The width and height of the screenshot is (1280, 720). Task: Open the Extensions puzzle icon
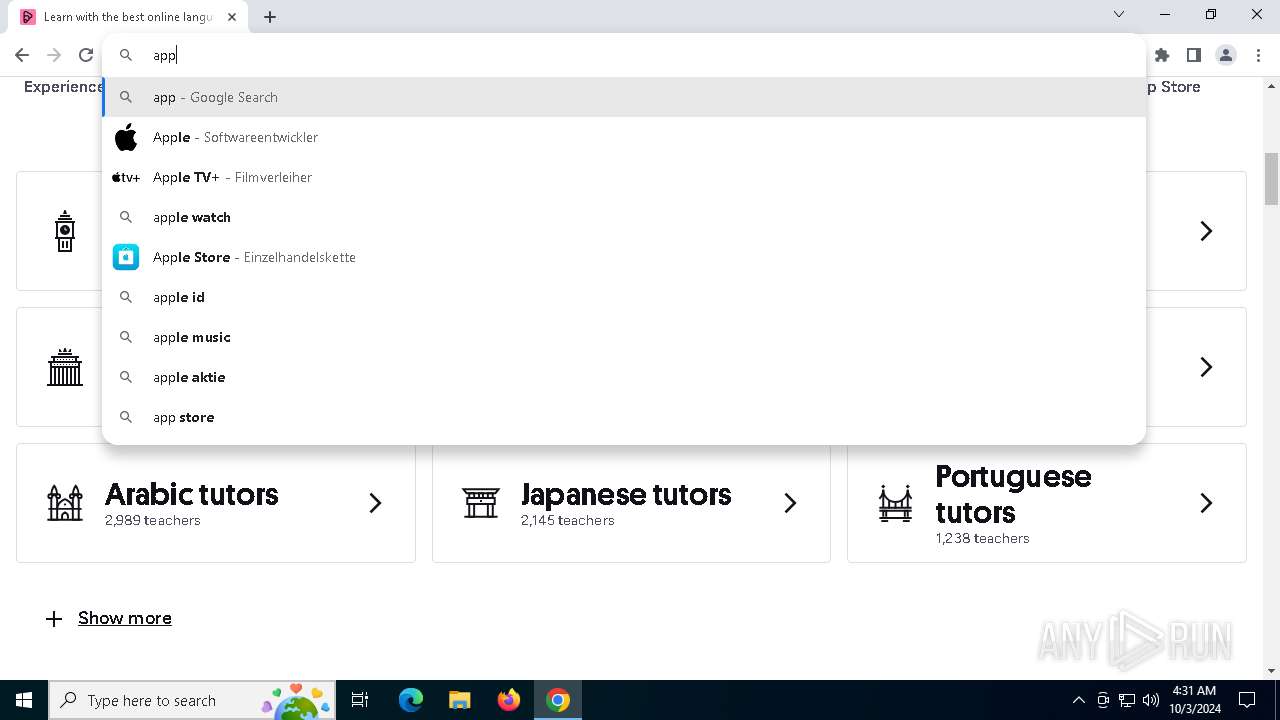(x=1162, y=55)
